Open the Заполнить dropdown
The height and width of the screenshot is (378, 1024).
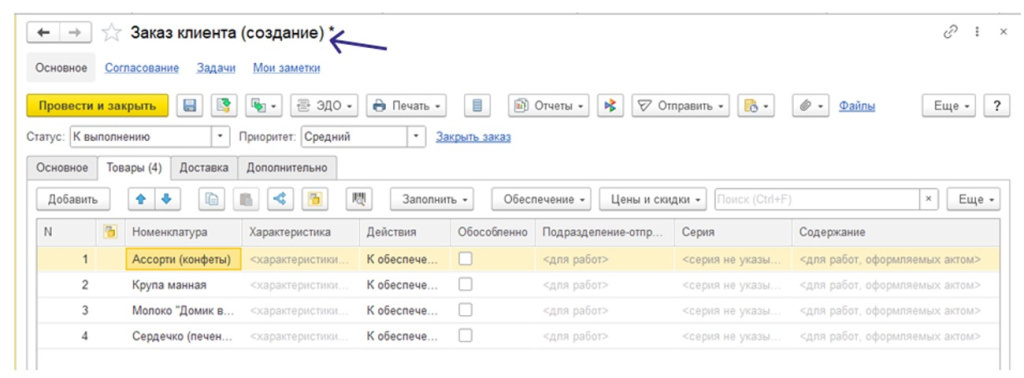(432, 200)
